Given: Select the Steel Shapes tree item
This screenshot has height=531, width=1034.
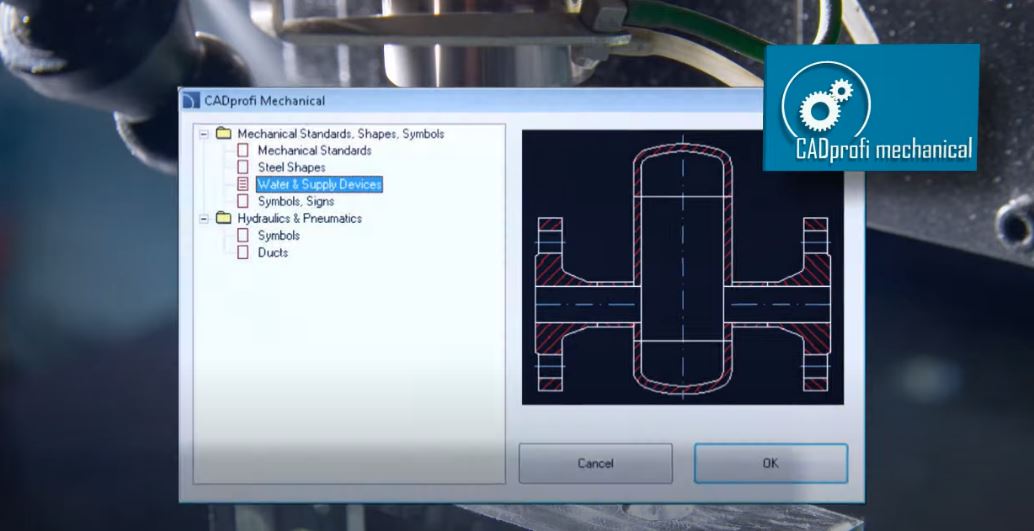Looking at the screenshot, I should pos(291,168).
